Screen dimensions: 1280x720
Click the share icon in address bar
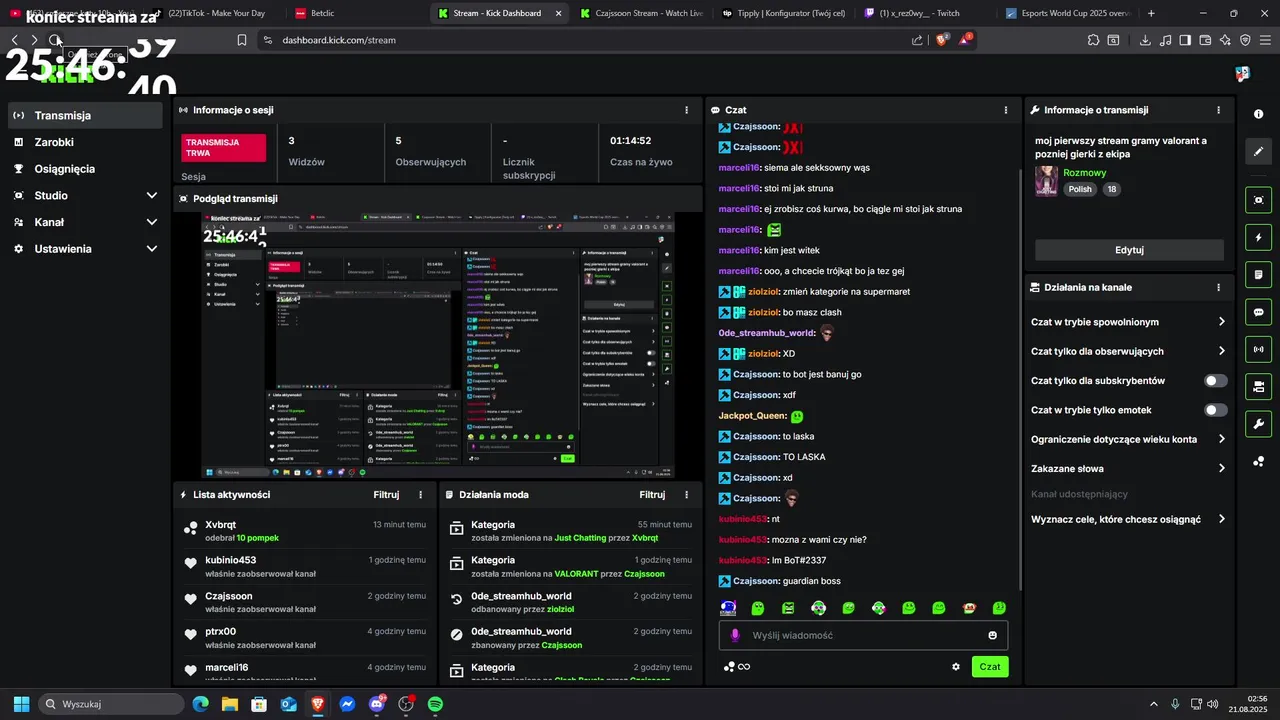pos(917,40)
